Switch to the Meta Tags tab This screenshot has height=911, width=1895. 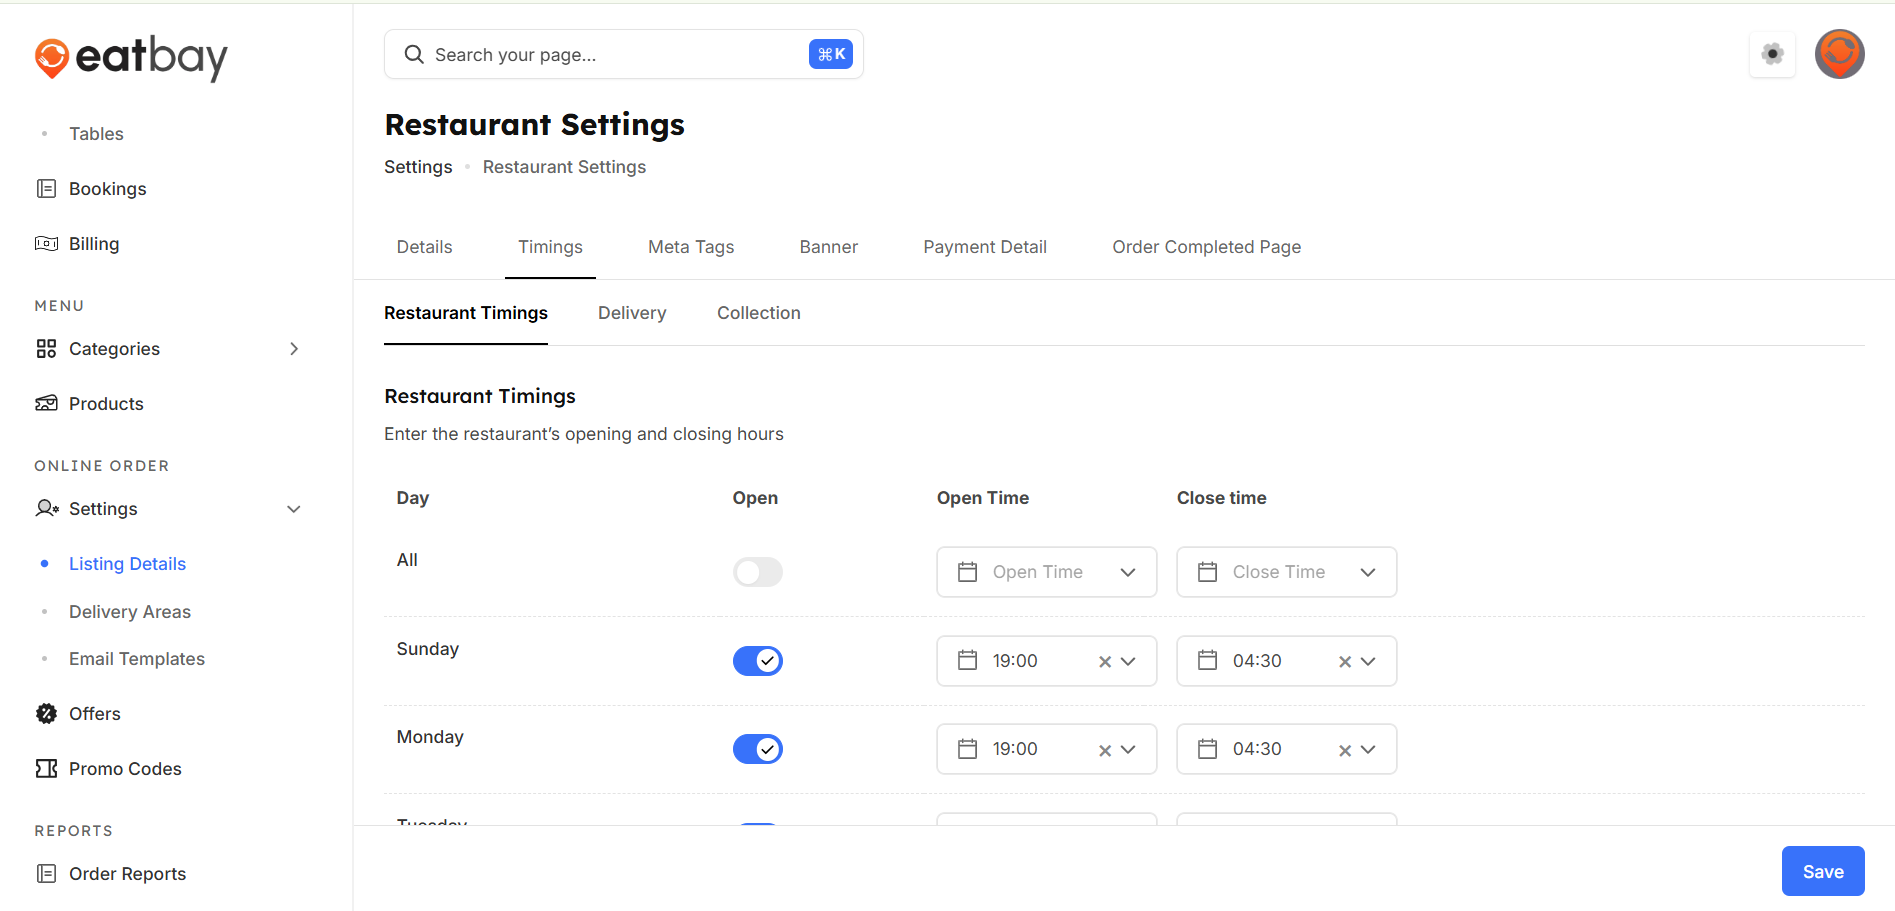click(x=690, y=247)
